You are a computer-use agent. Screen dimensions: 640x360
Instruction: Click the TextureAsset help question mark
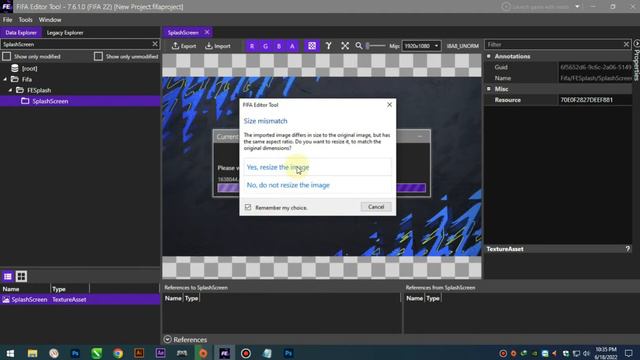pyautogui.click(x=628, y=249)
